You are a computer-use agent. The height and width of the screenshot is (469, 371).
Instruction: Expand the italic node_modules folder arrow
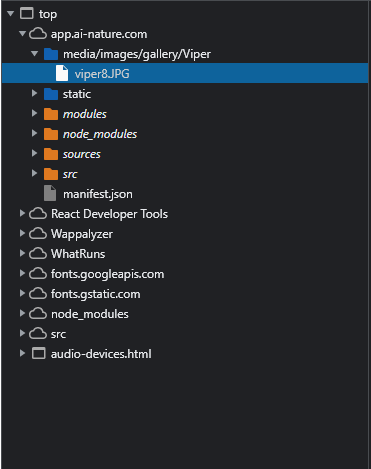(34, 133)
